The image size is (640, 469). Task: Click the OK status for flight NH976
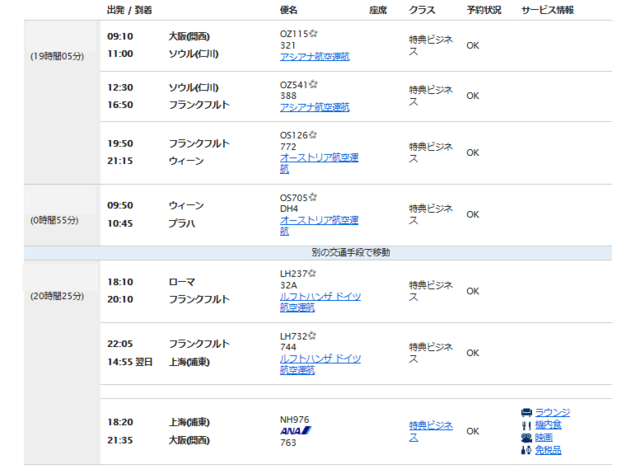coord(473,431)
